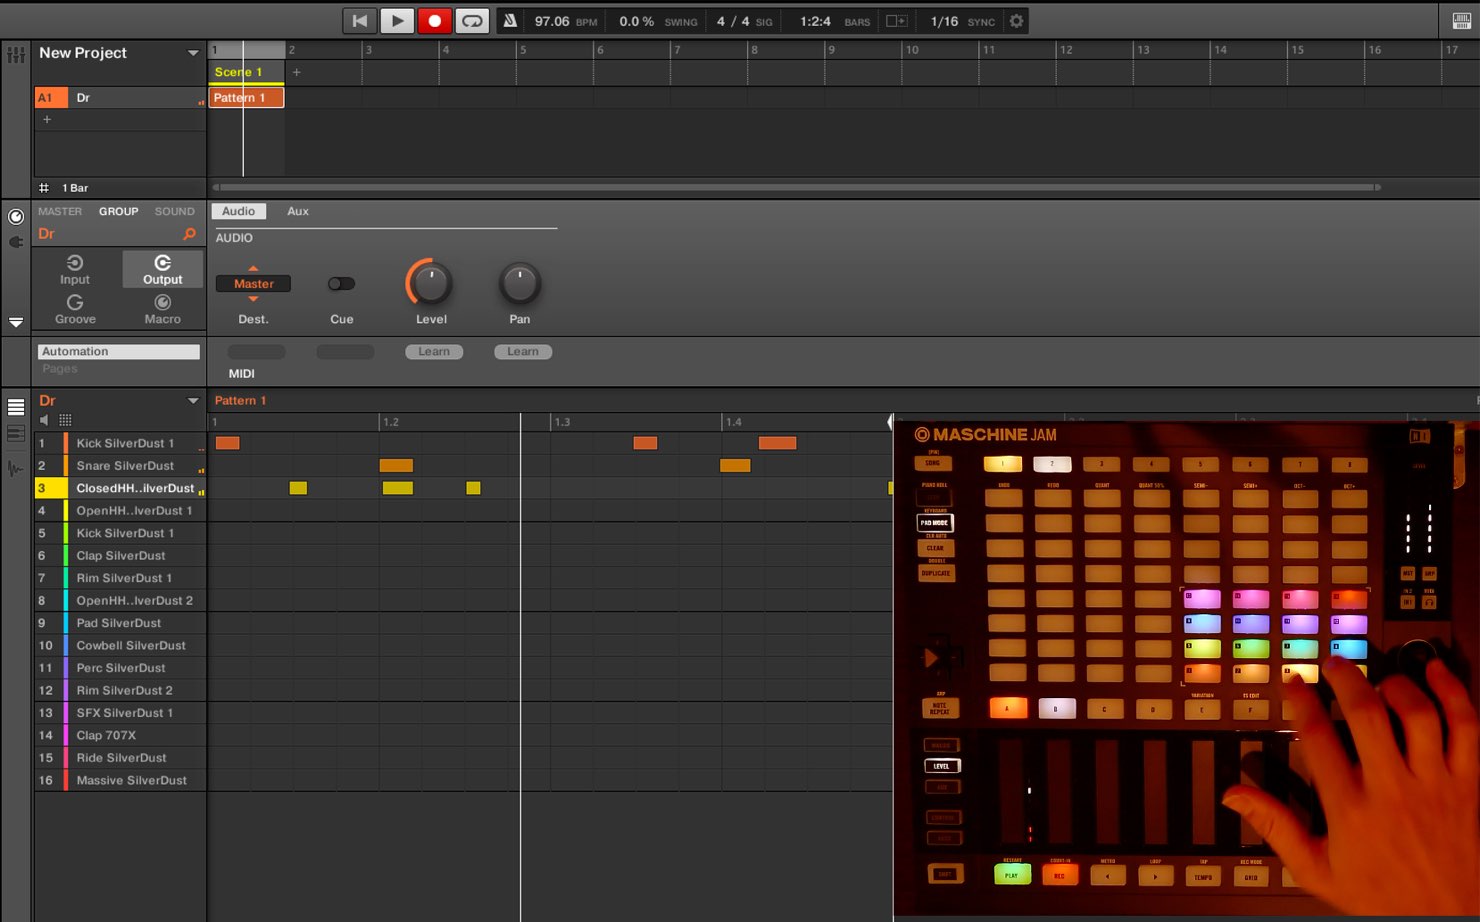1480x922 pixels.
Task: Open the Master destination selector
Action: [253, 284]
